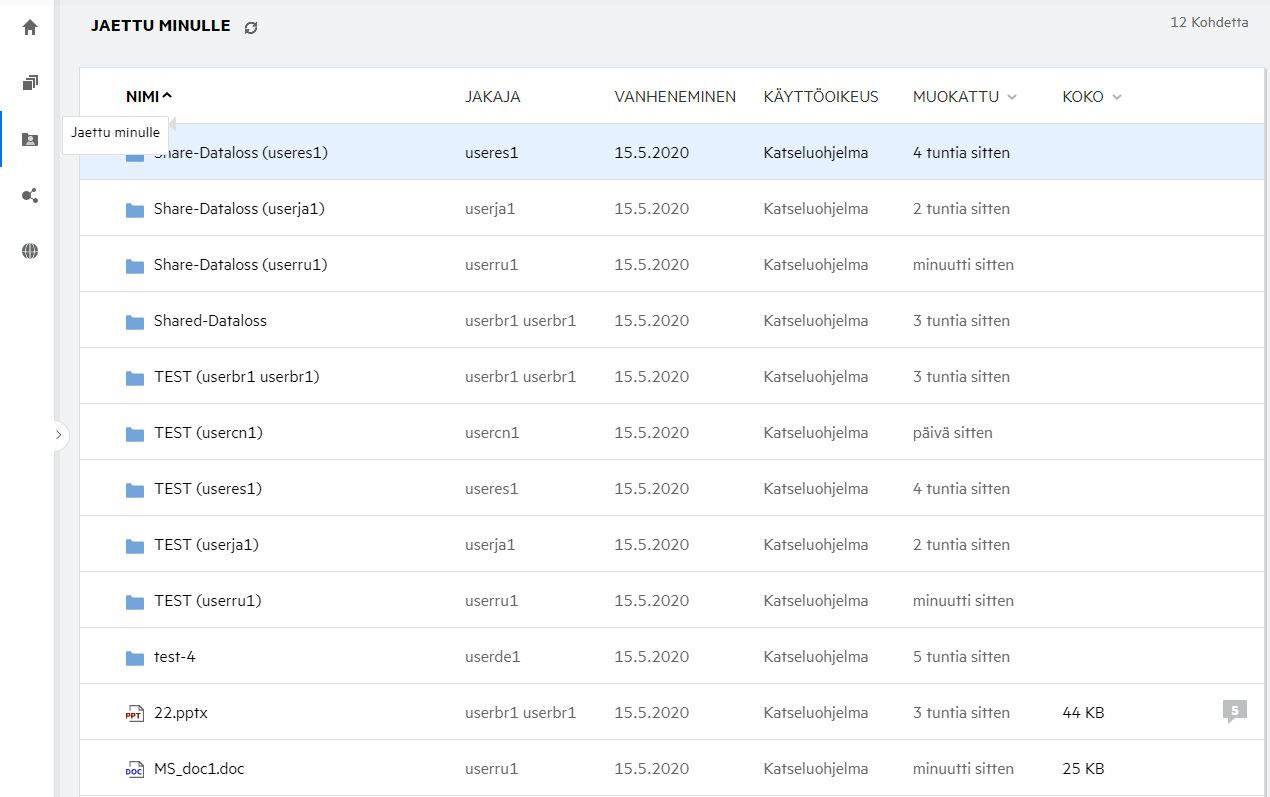Open the TEST (usercn1) folder
The image size is (1270, 797).
pyautogui.click(x=208, y=433)
